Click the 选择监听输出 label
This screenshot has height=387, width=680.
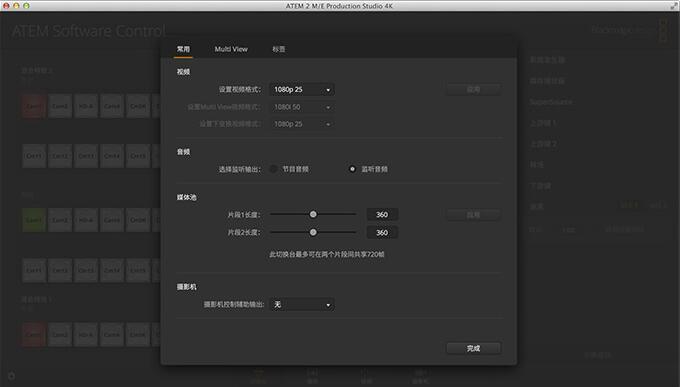coord(240,169)
